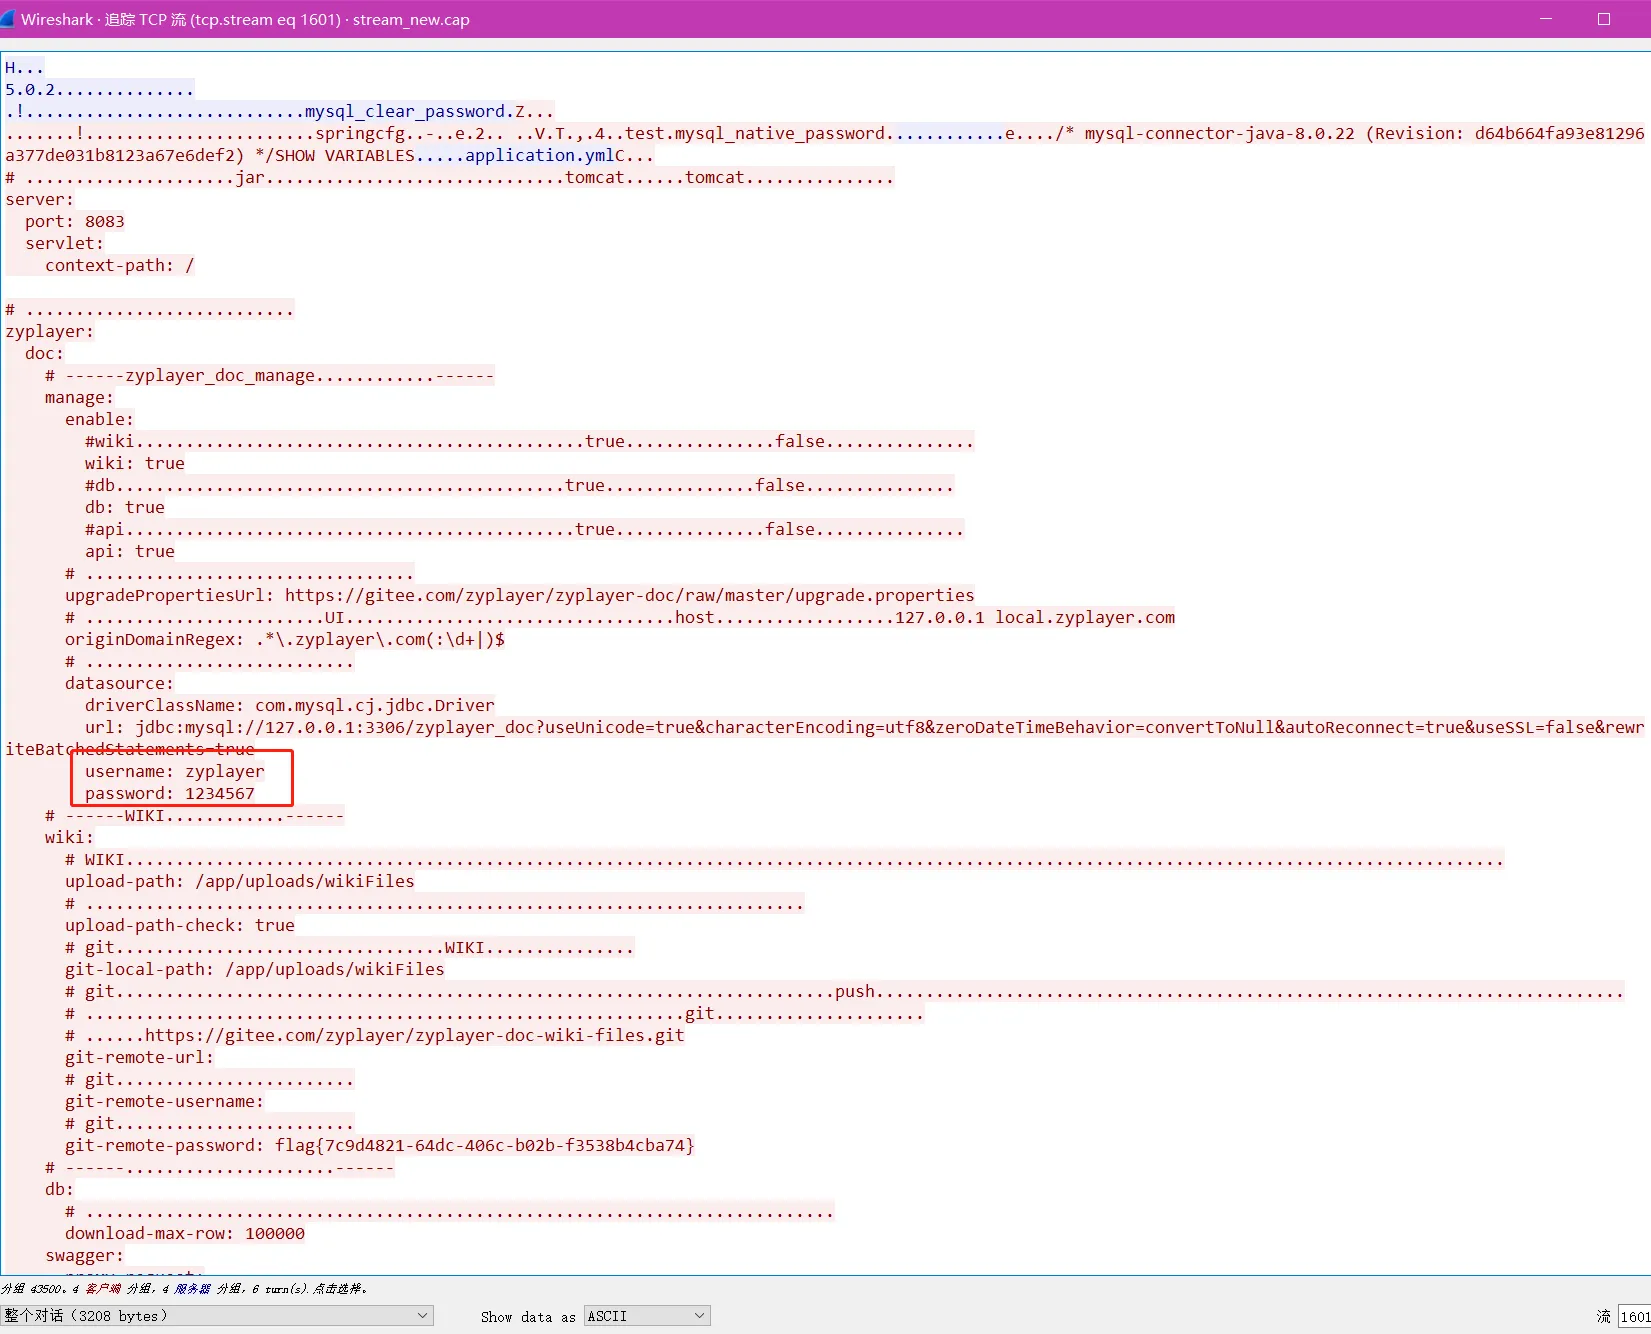Click the git-remote-password flag line
This screenshot has width=1651, height=1334.
pos(379,1146)
